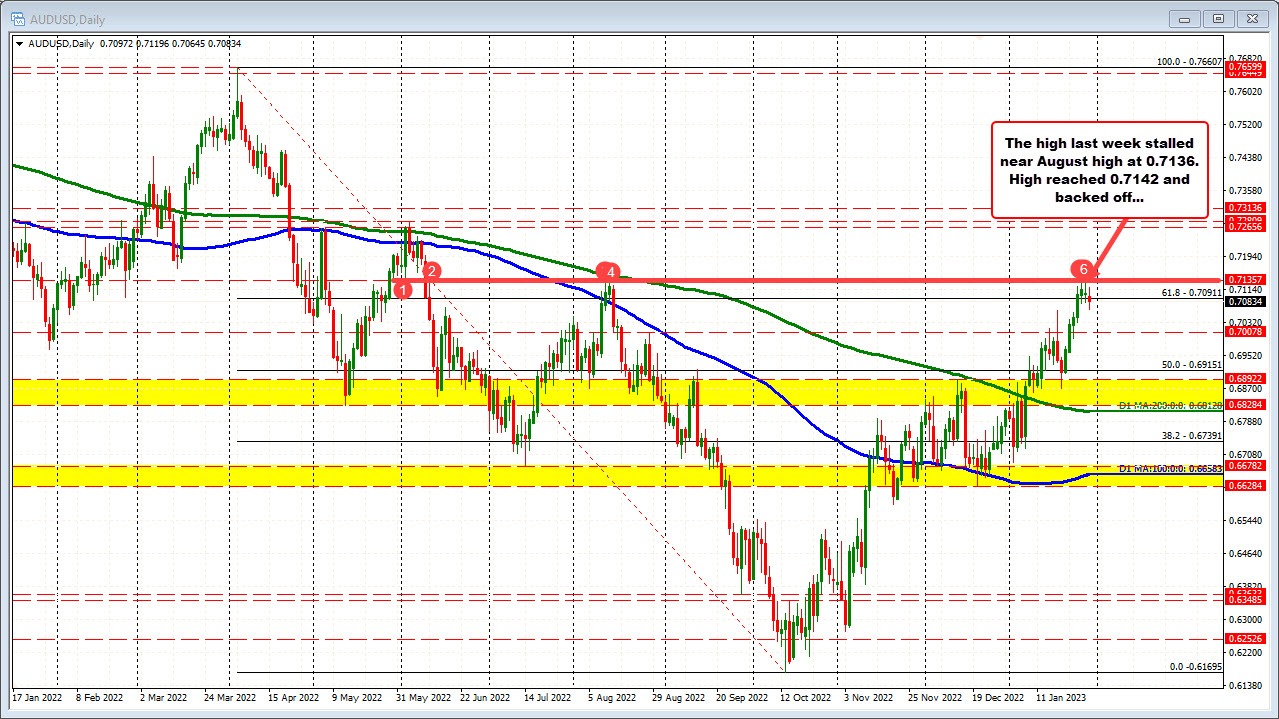Minimize the AUDUSD chart window

tap(1185, 18)
